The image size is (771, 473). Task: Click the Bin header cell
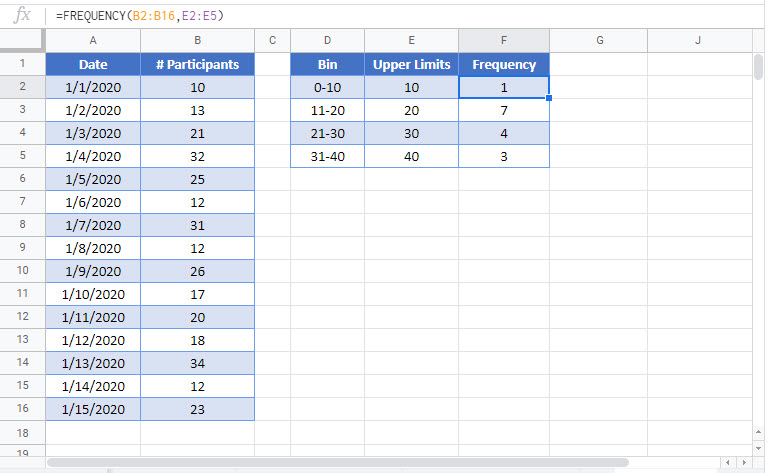click(x=327, y=64)
